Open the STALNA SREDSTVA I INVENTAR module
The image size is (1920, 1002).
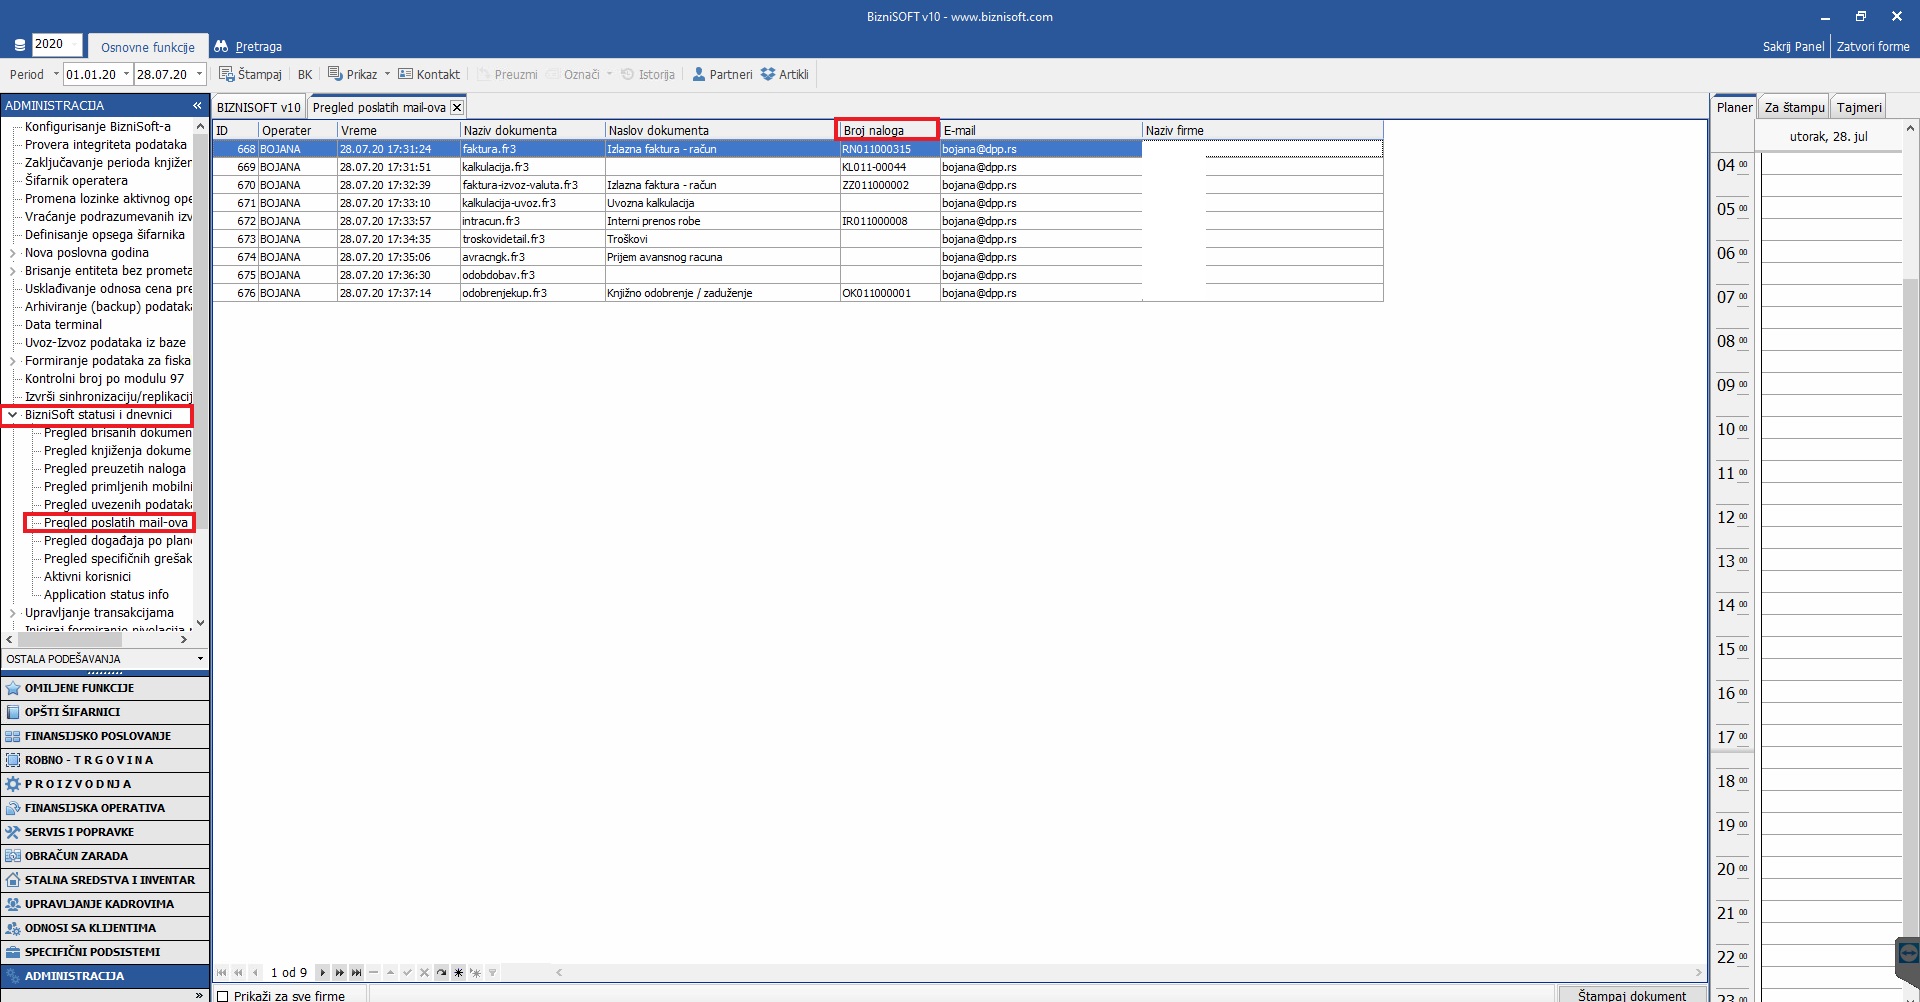(105, 880)
